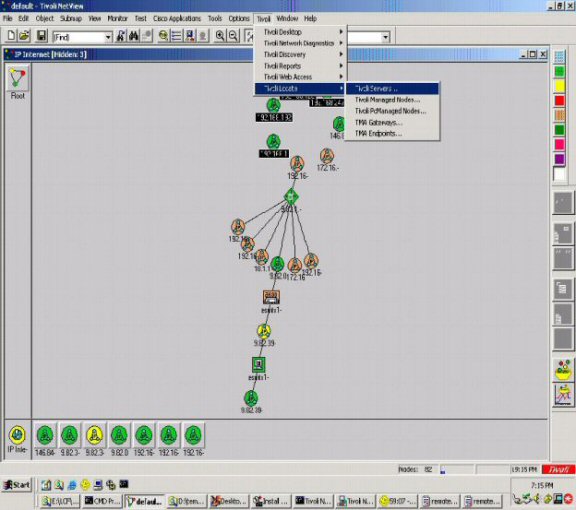The width and height of the screenshot is (576, 510).
Task: Click the IP Internet icon in bottom tray
Action: (x=17, y=435)
